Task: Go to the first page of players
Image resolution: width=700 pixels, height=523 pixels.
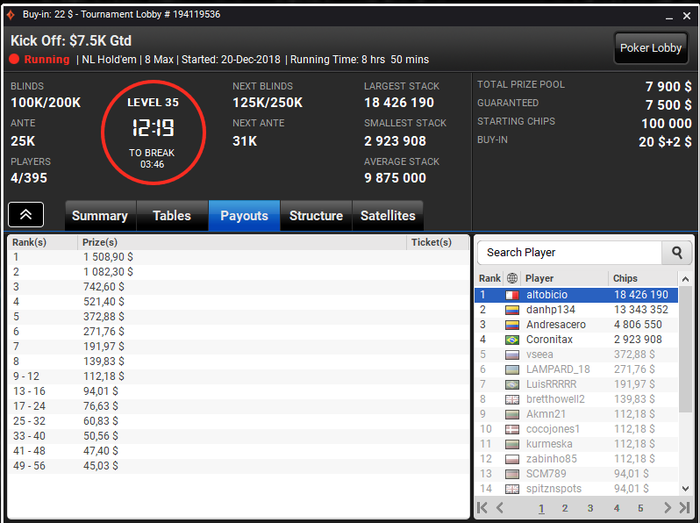Action: [x=482, y=508]
